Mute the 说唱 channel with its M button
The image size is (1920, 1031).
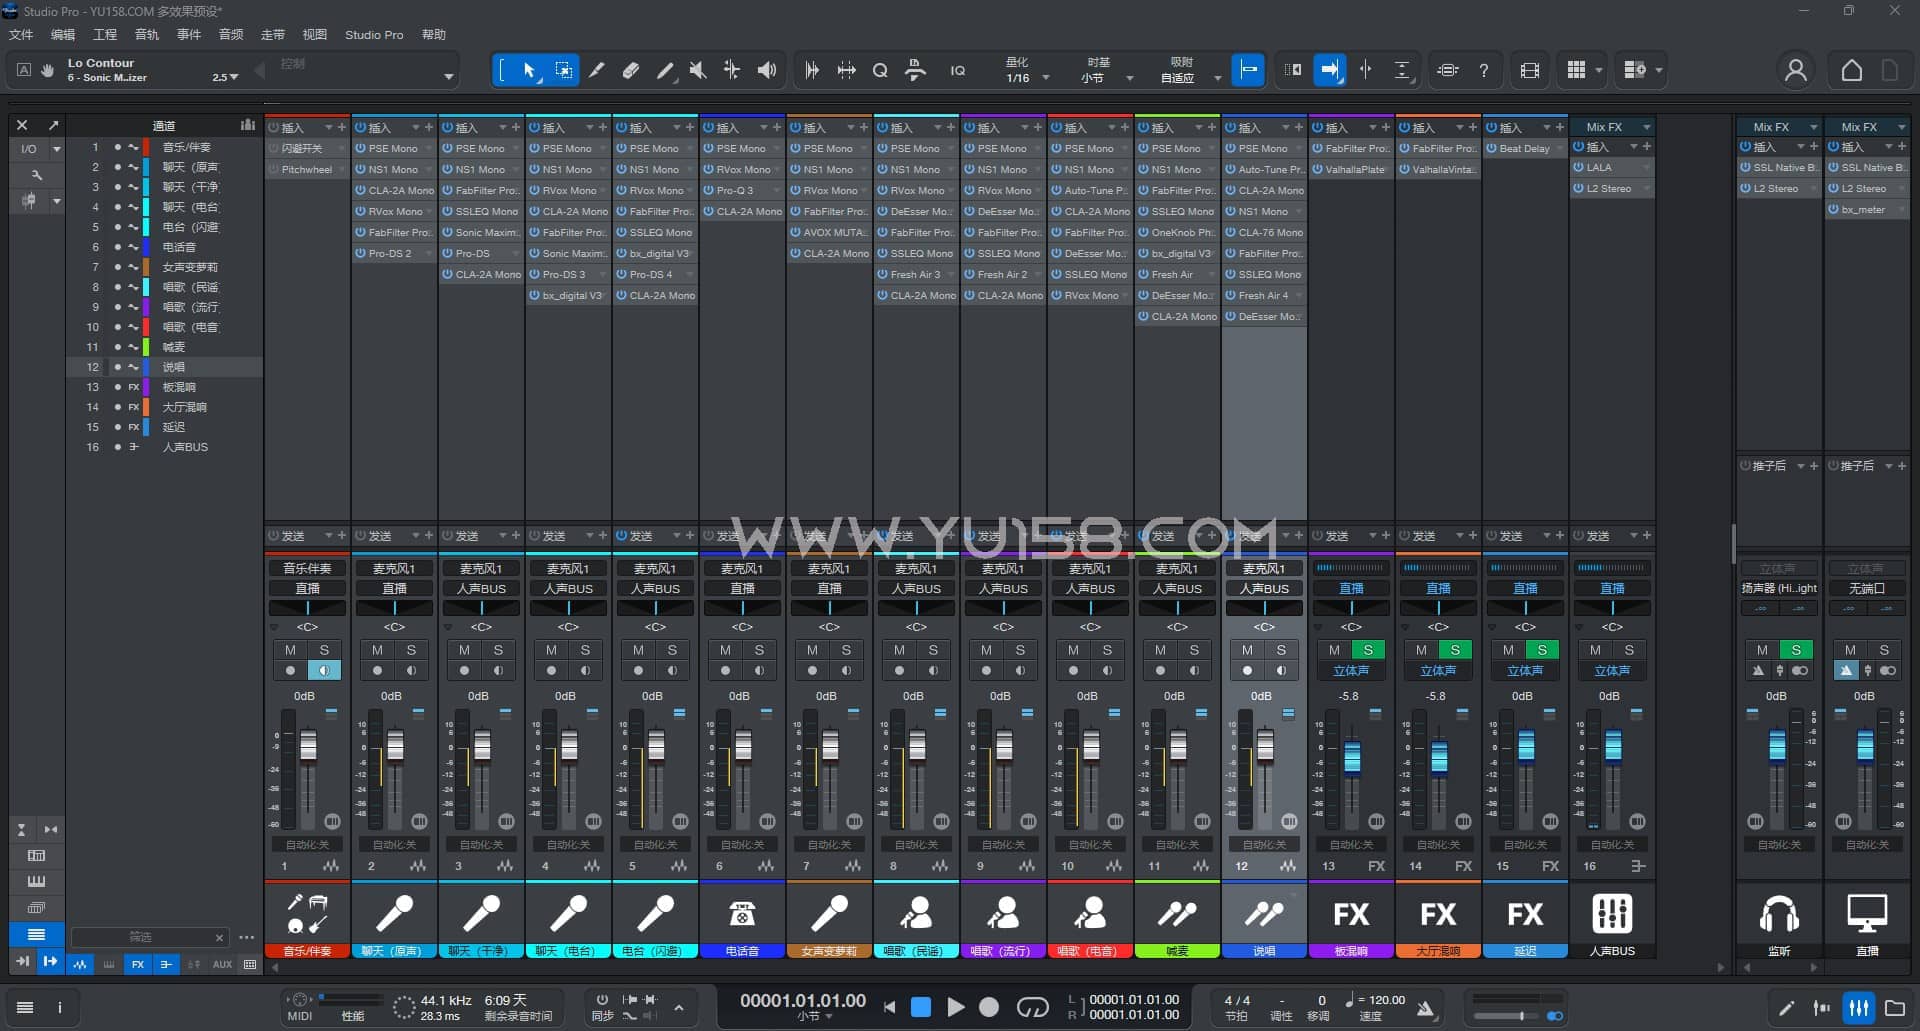click(1247, 650)
